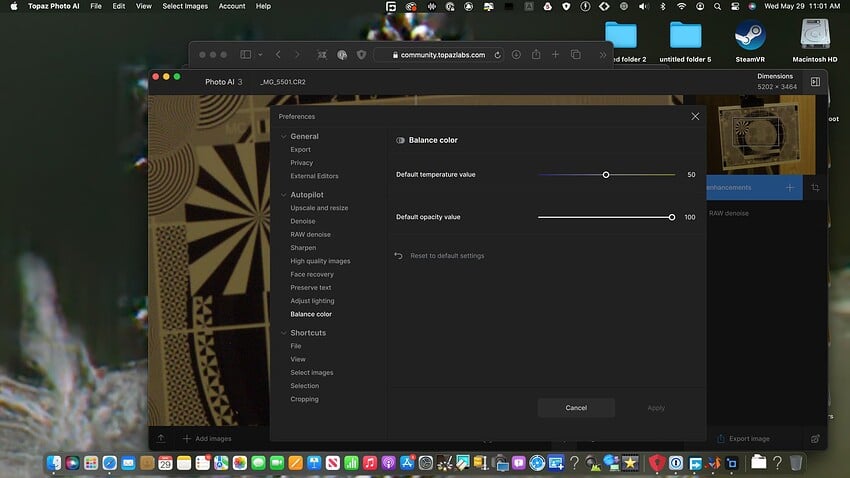Open the Wi-Fi menu bar icon
Viewport: 850px width, 478px height.
click(681, 7)
